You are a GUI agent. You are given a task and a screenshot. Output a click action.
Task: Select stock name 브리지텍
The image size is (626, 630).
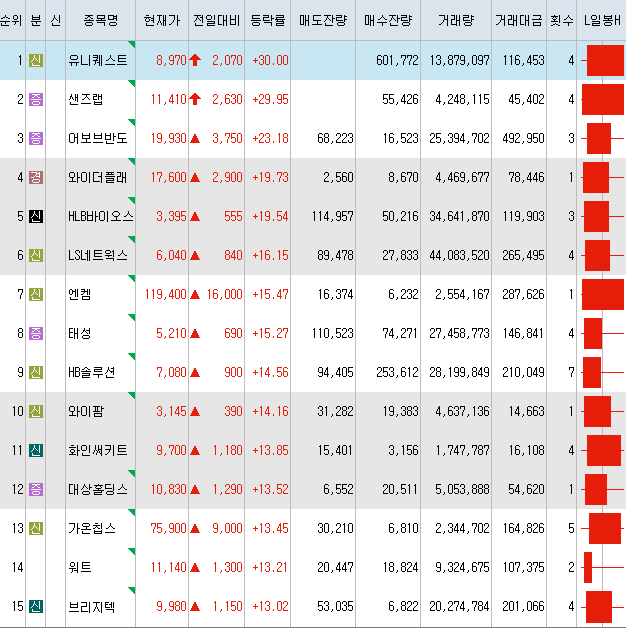coord(92,606)
